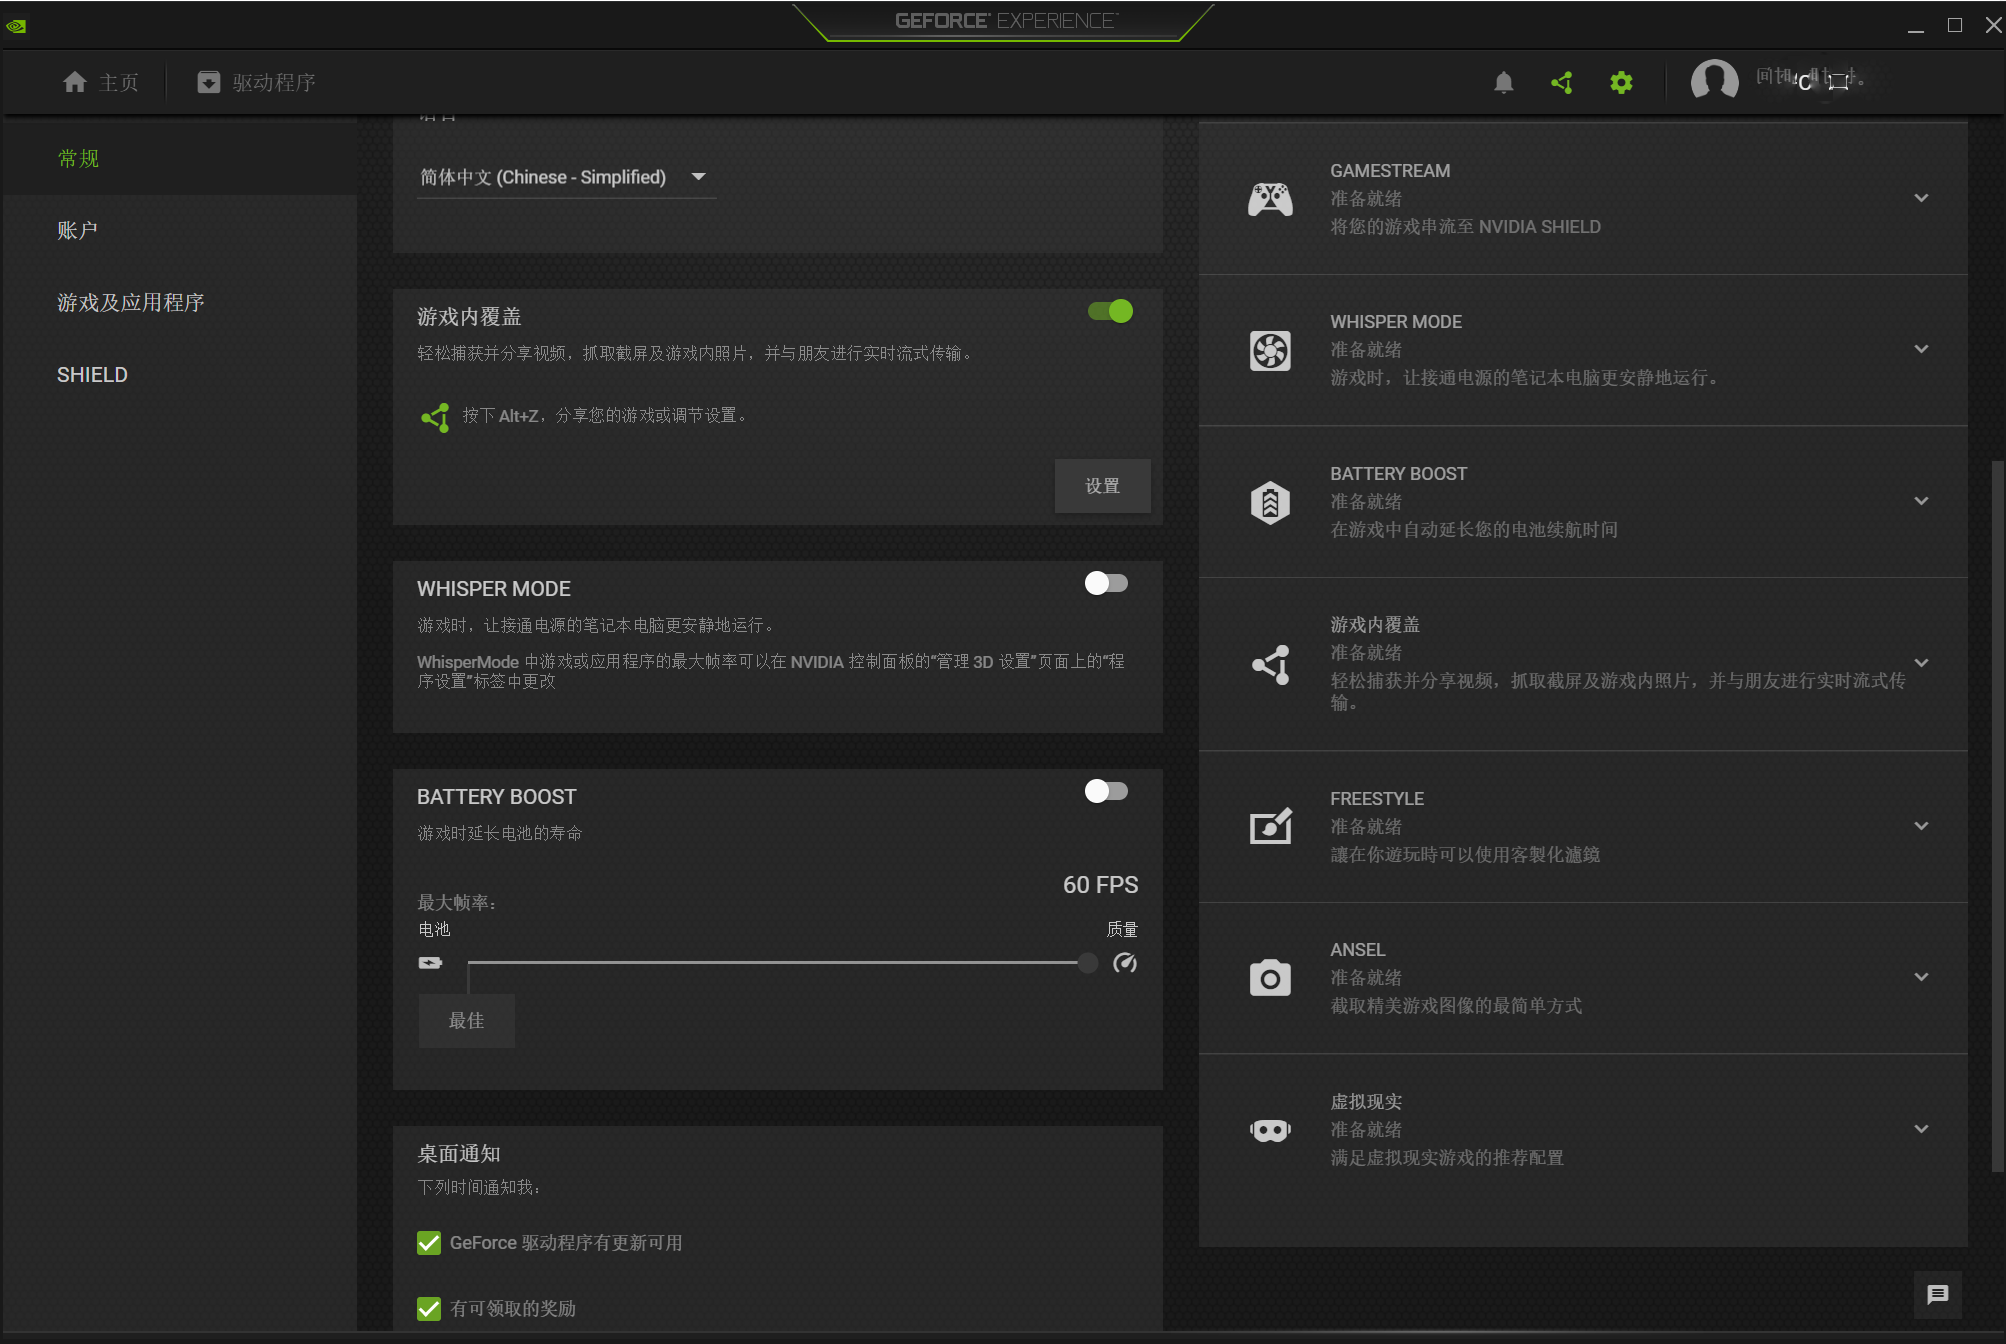This screenshot has width=2006, height=1344.
Task: Click the home icon beside 主页
Action: coord(75,82)
